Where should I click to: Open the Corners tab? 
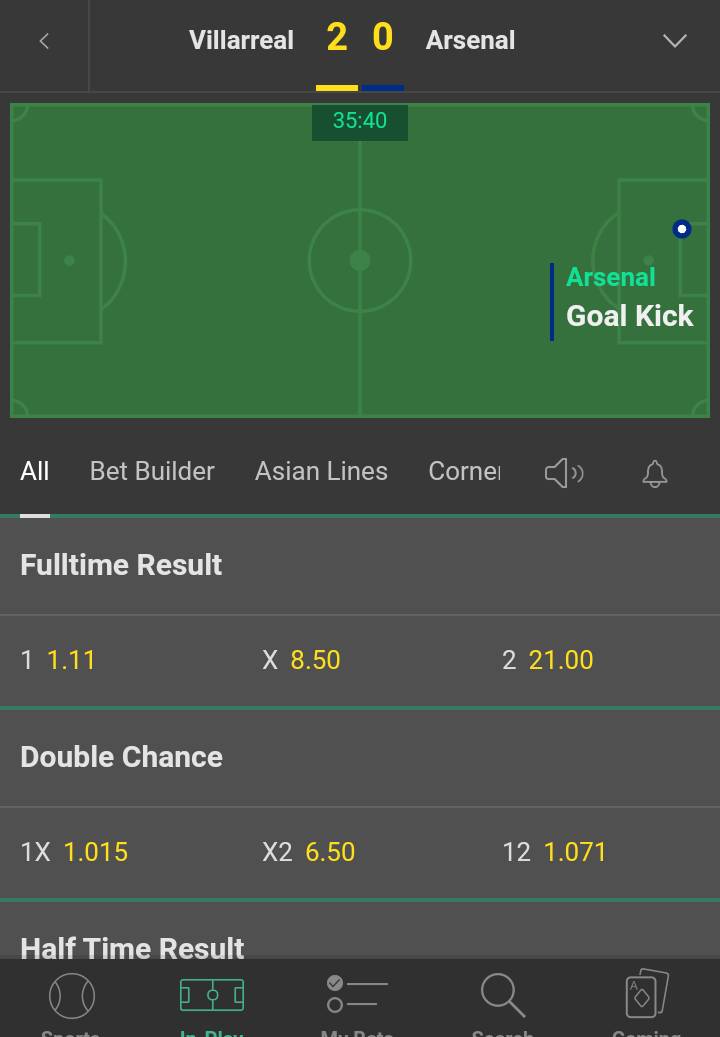pyautogui.click(x=464, y=472)
